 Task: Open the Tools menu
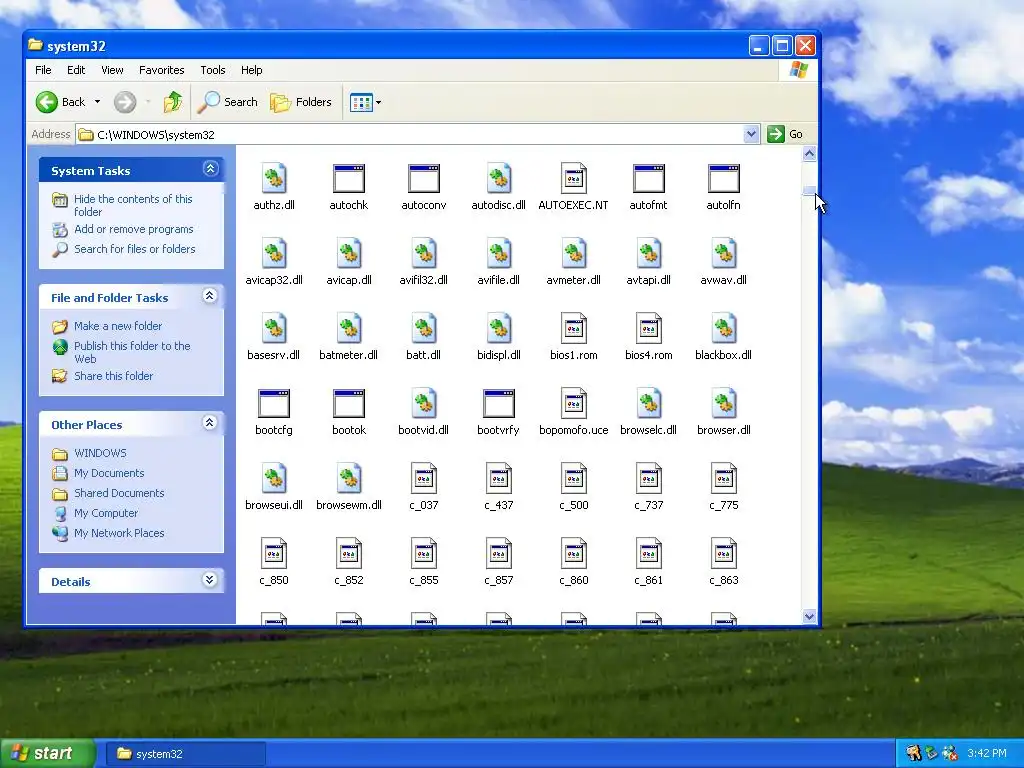pos(212,70)
